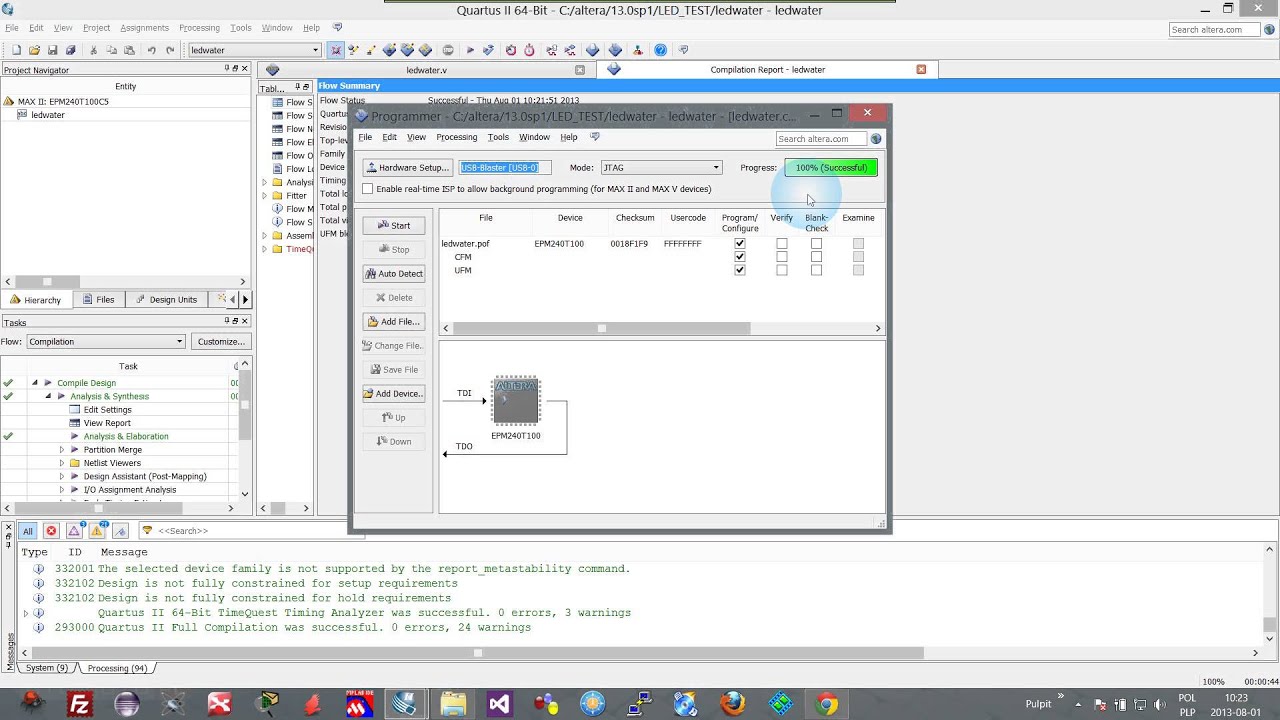Collapse the Compile Design task tree
The height and width of the screenshot is (720, 1280).
[35, 383]
